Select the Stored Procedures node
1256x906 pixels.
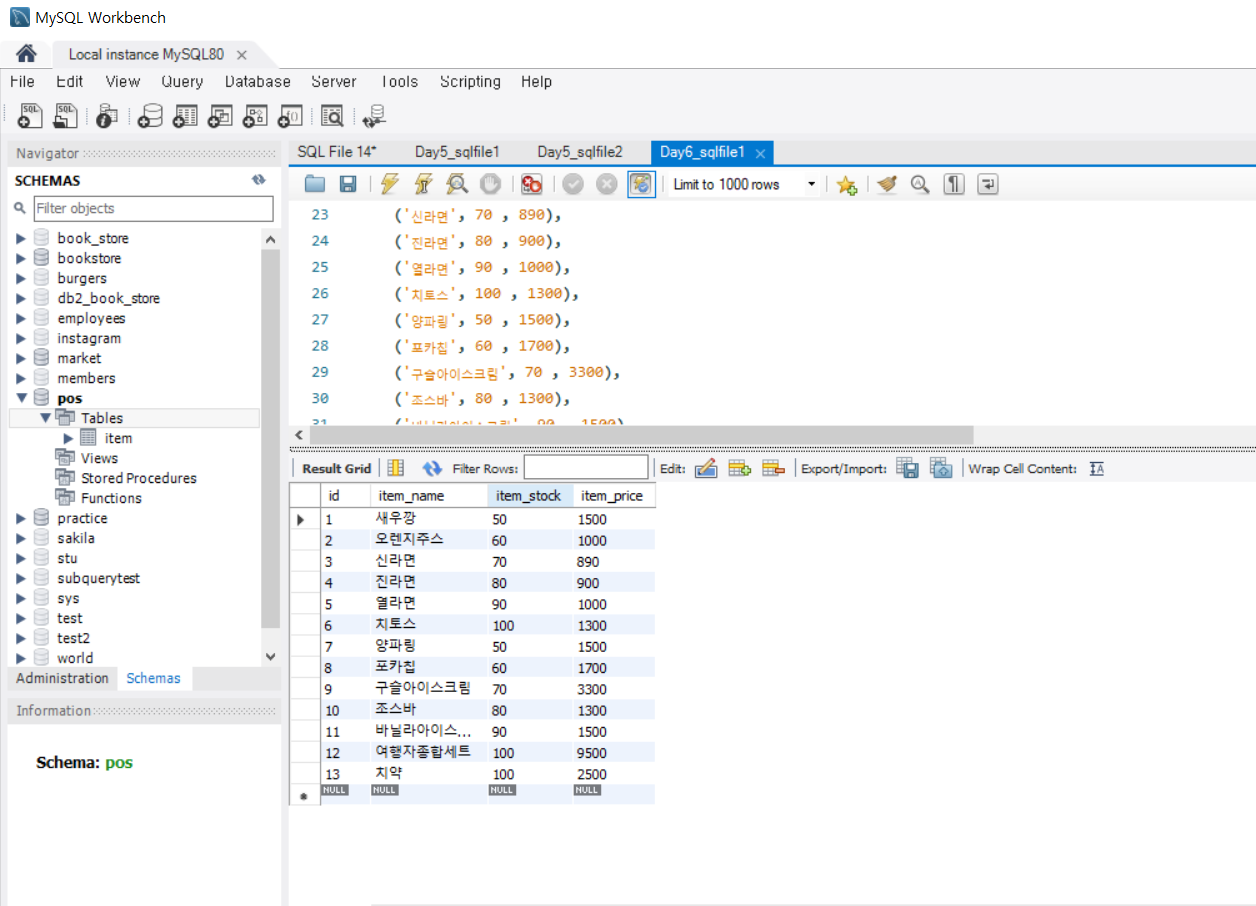coord(138,478)
